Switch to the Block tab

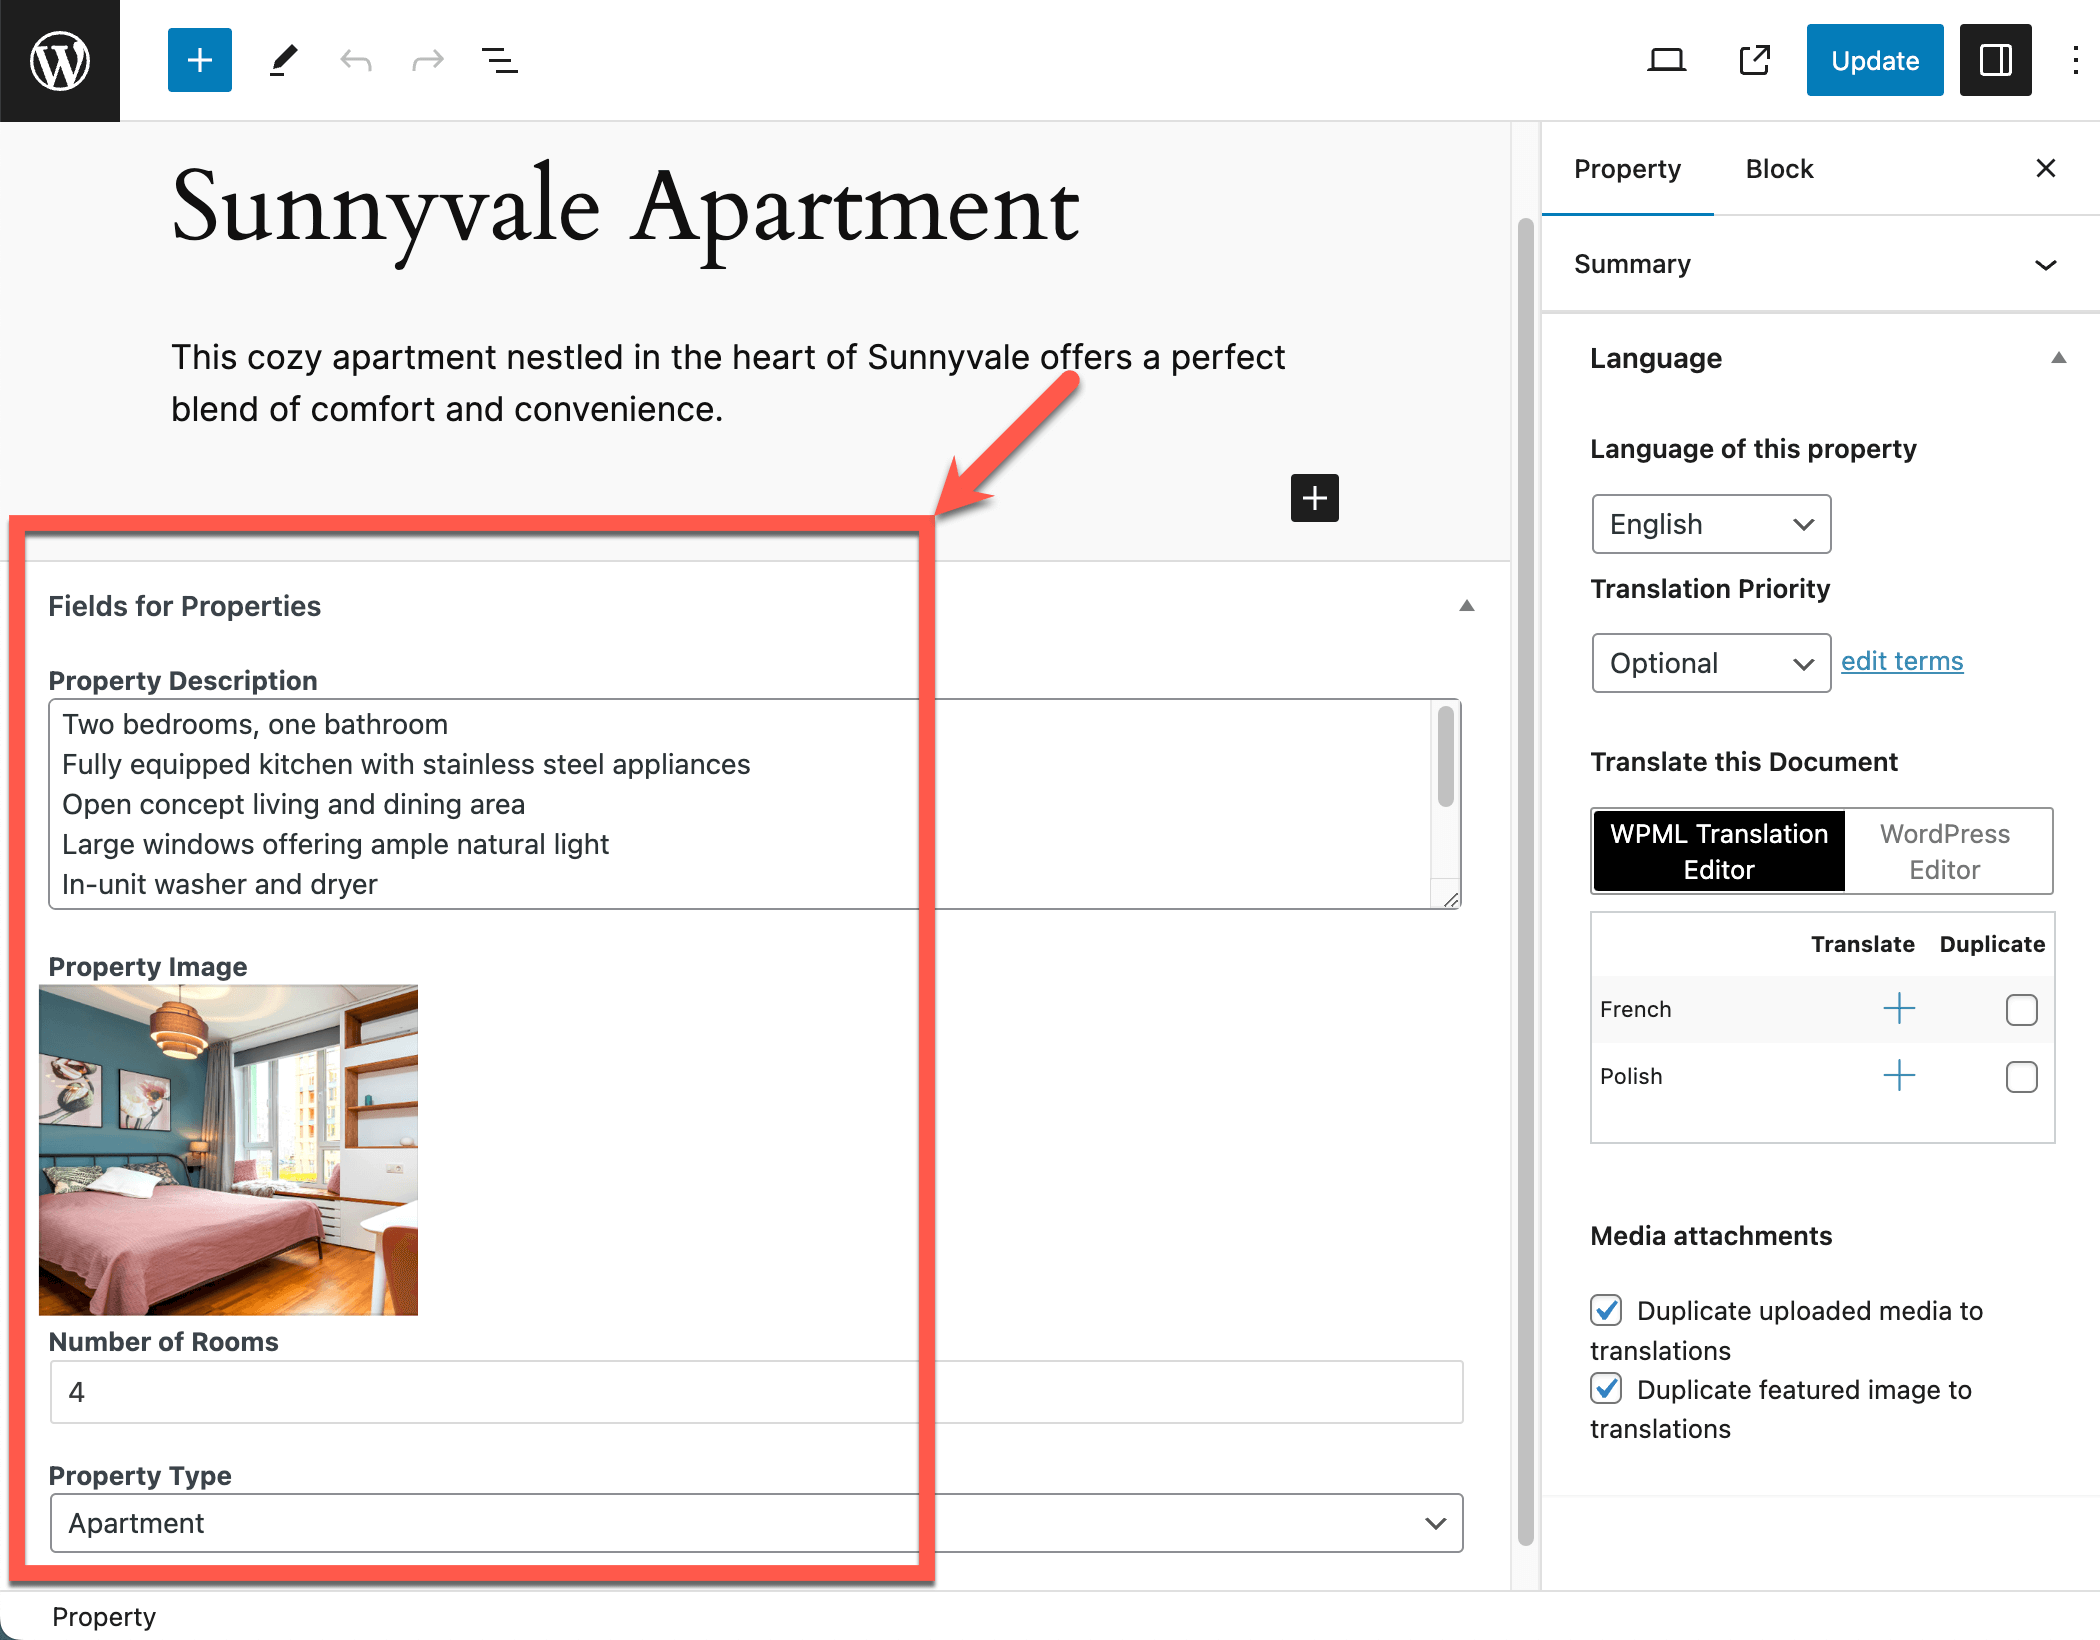[x=1779, y=169]
